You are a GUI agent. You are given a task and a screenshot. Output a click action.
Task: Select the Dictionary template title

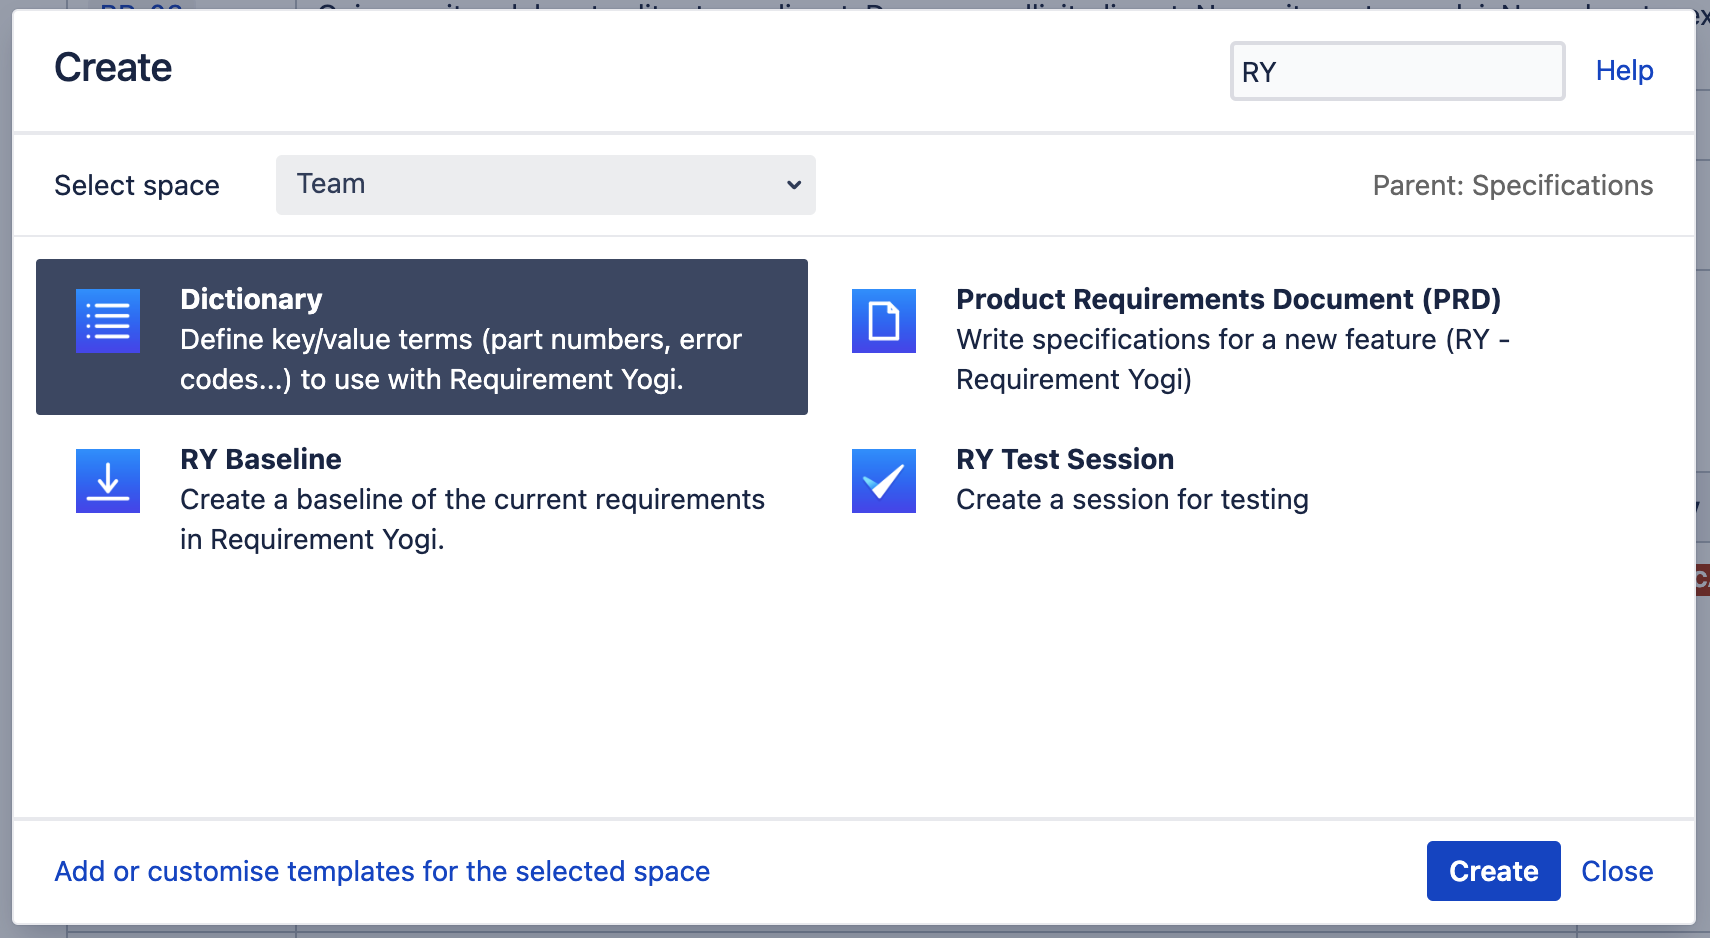[x=251, y=299]
